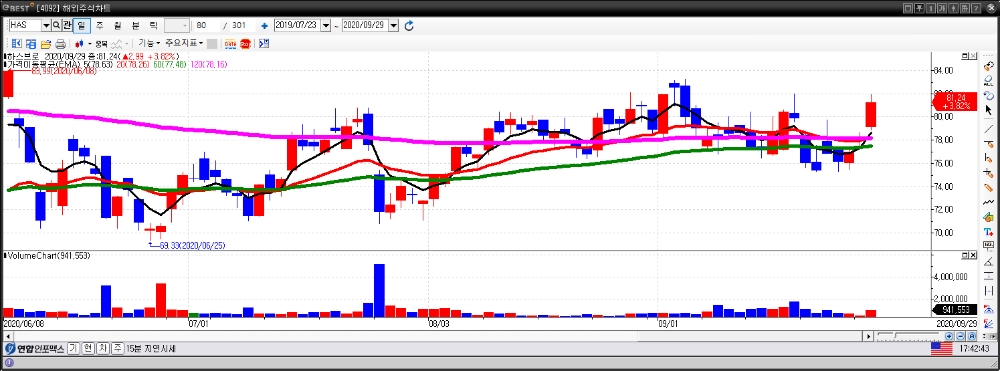Open the 기능 menu

coord(149,43)
